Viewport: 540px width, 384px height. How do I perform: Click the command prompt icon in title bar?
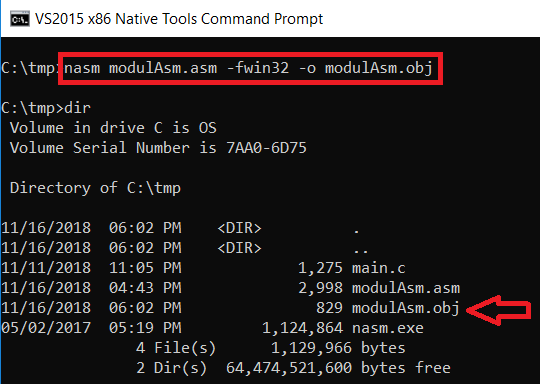tap(20, 19)
